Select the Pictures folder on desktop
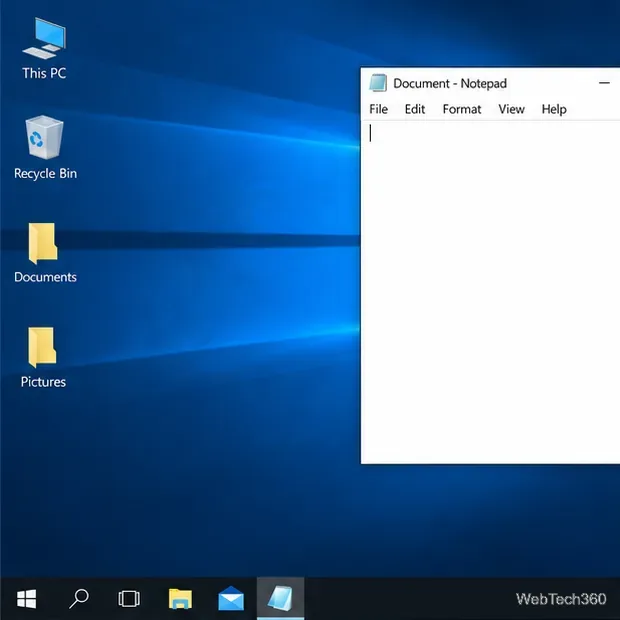The image size is (620, 620). pyautogui.click(x=43, y=358)
